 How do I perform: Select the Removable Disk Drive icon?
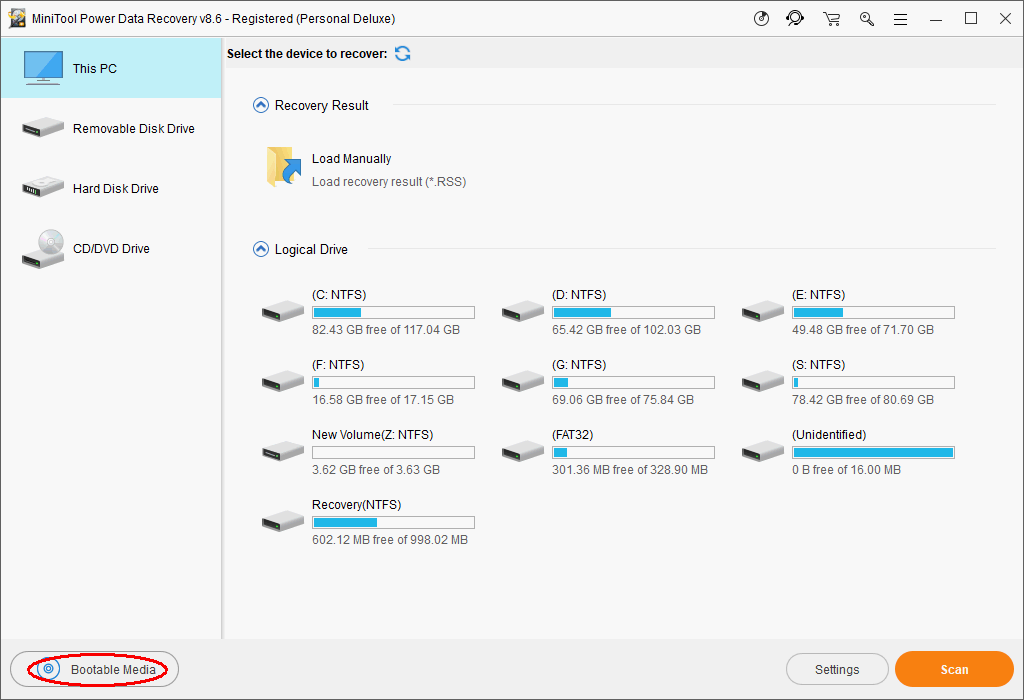[43, 127]
